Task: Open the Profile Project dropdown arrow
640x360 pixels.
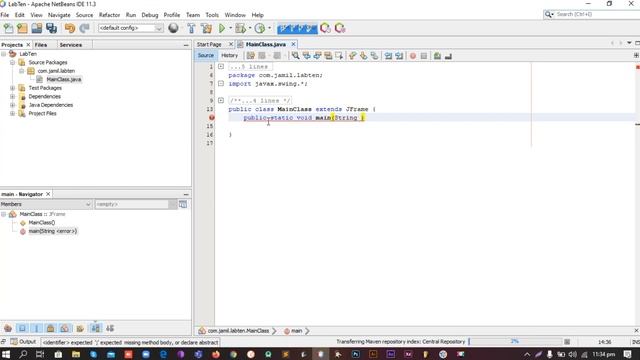Action: pyautogui.click(x=269, y=28)
